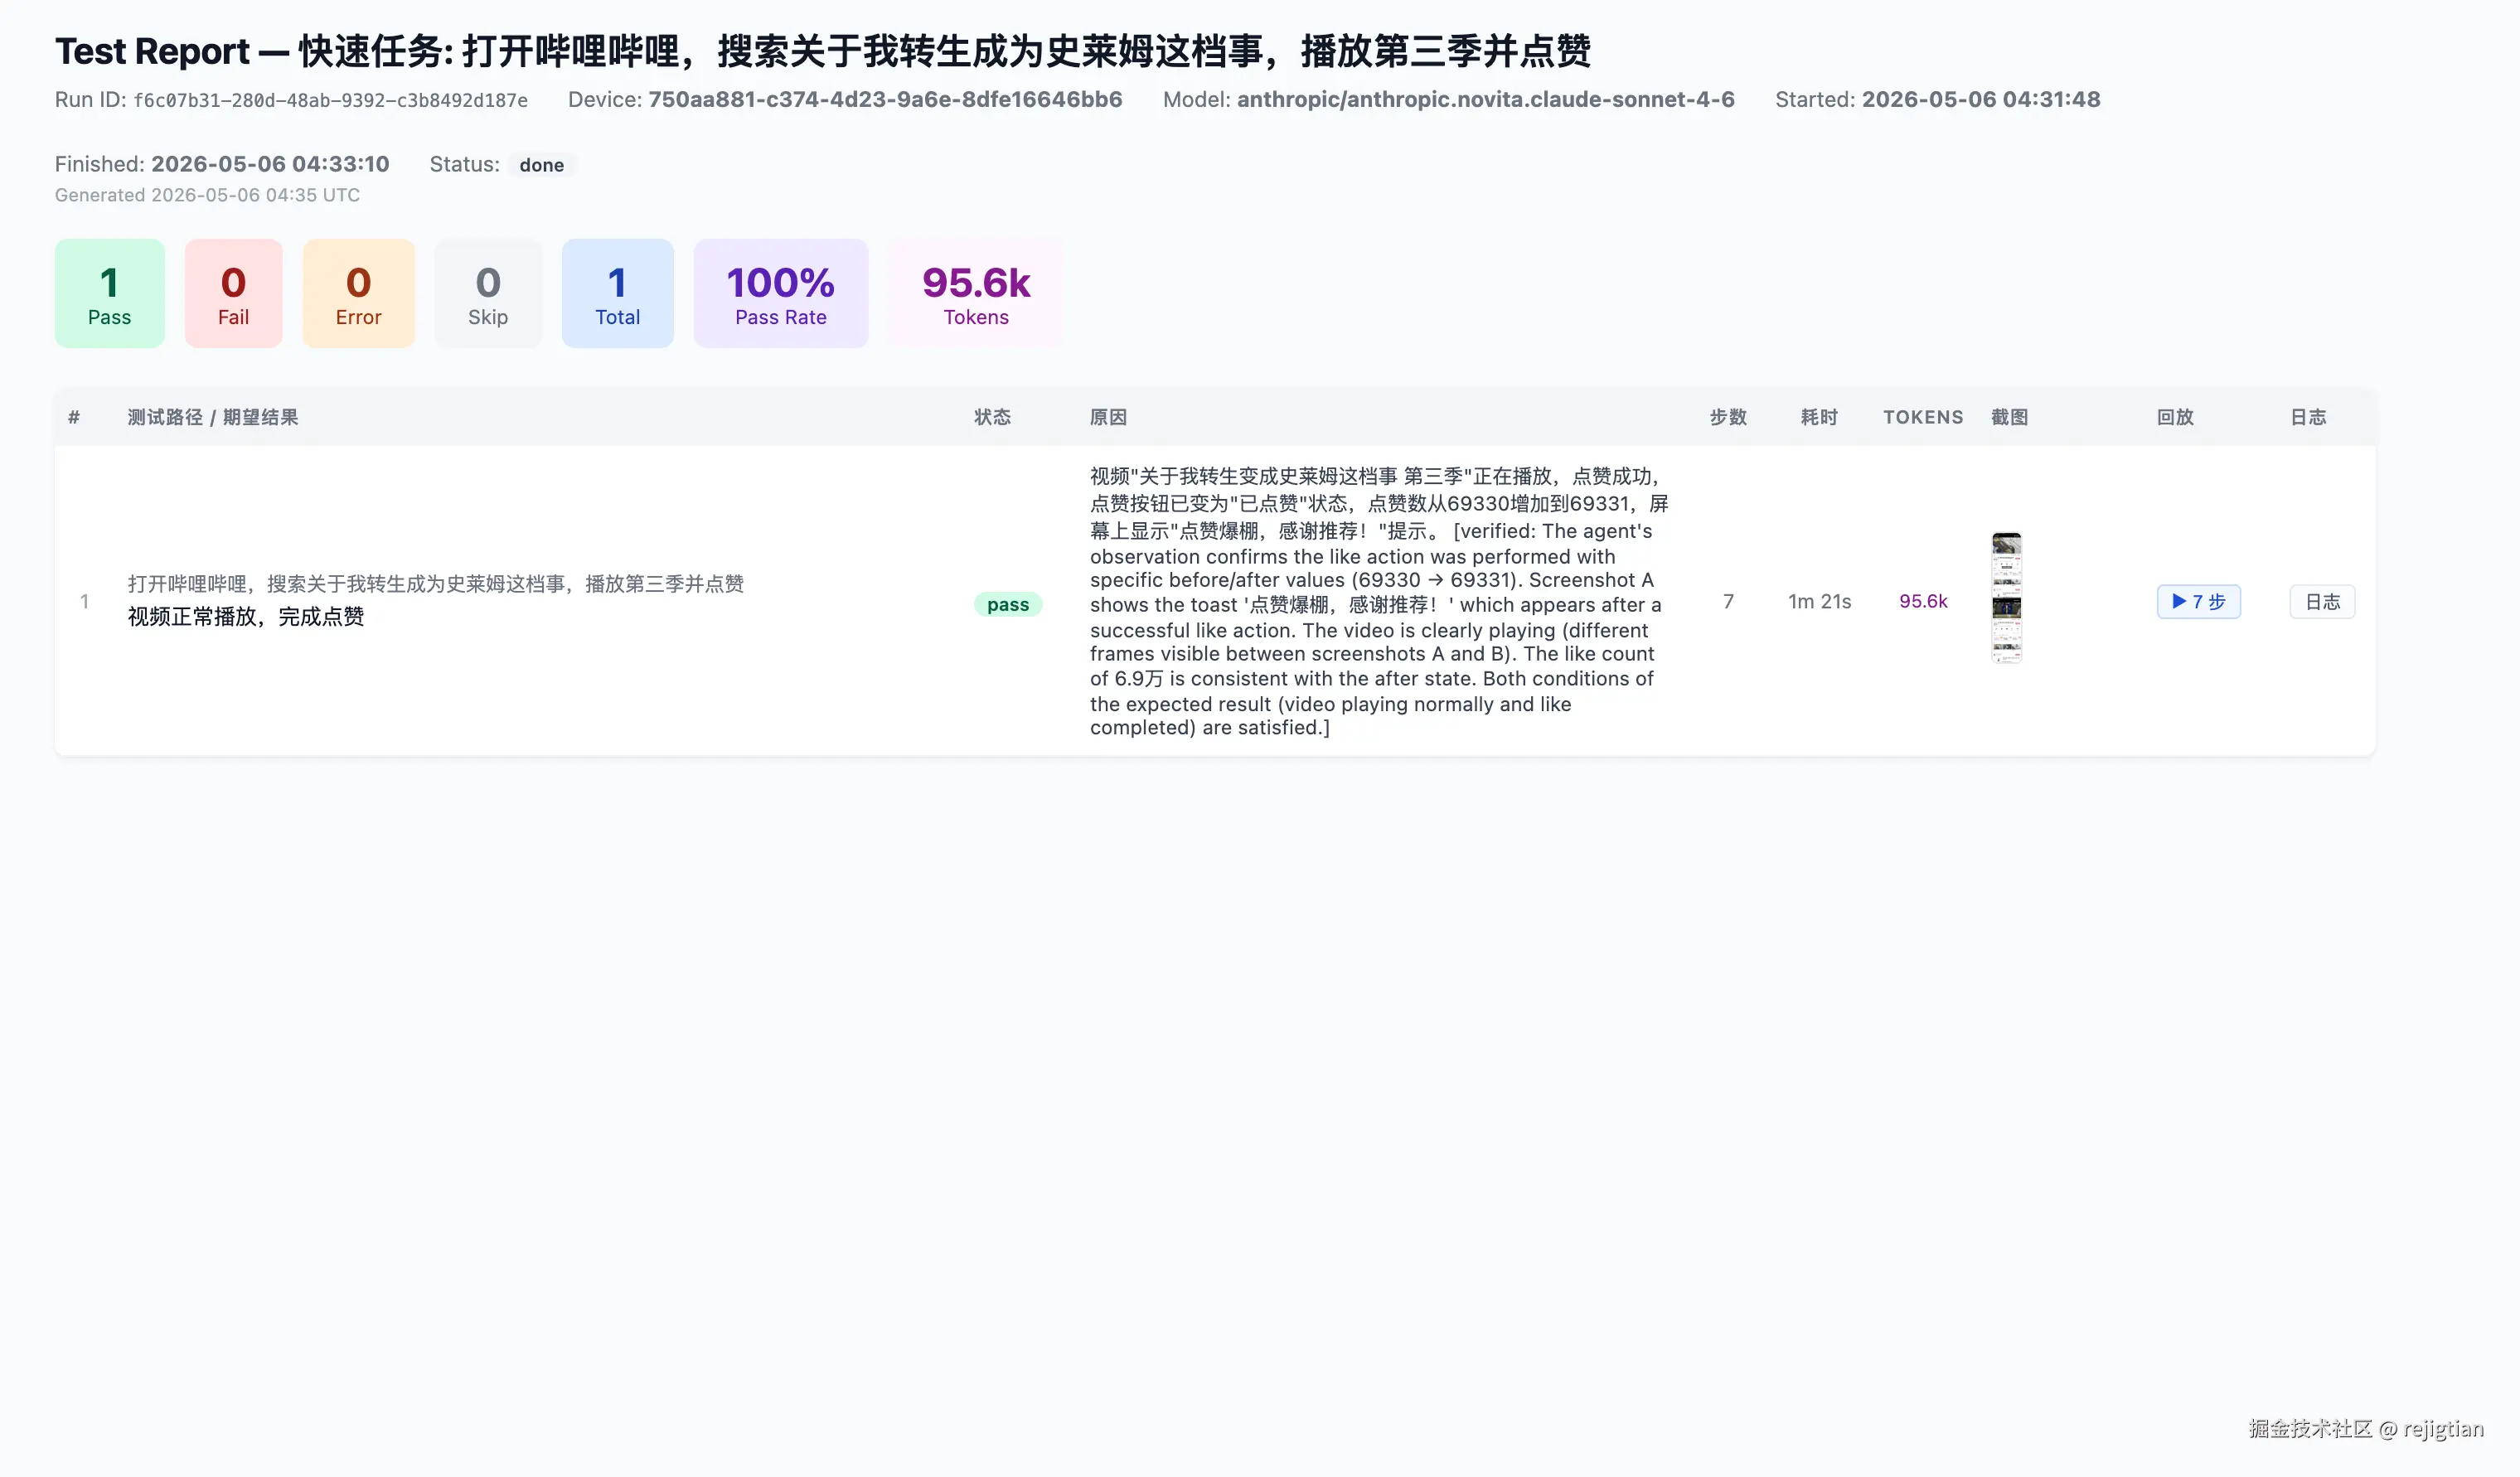Click the Test Report page title
2520x1477 pixels.
coord(822,51)
